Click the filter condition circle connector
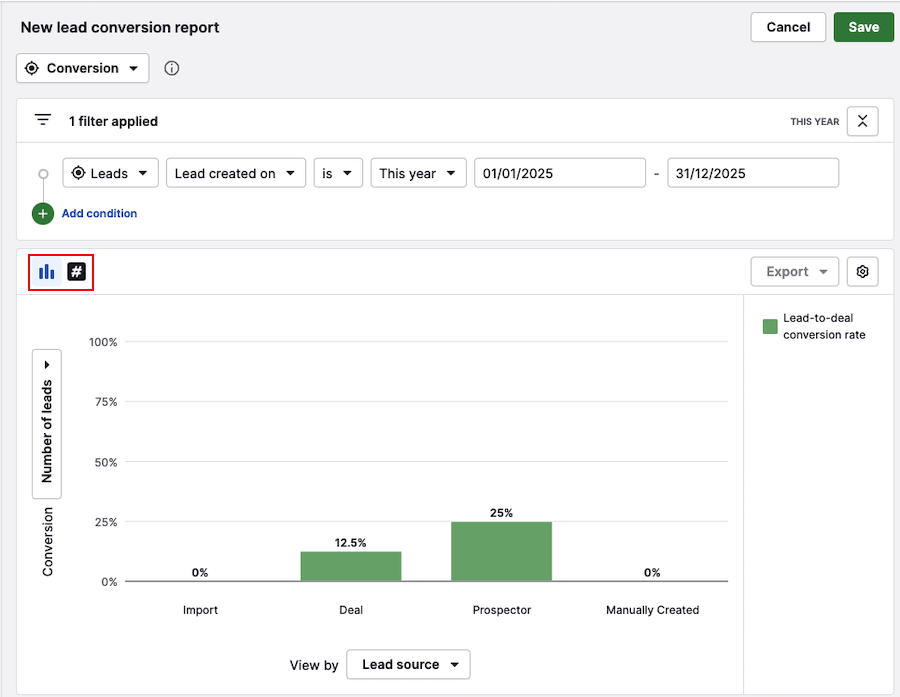900x697 pixels. [x=43, y=174]
